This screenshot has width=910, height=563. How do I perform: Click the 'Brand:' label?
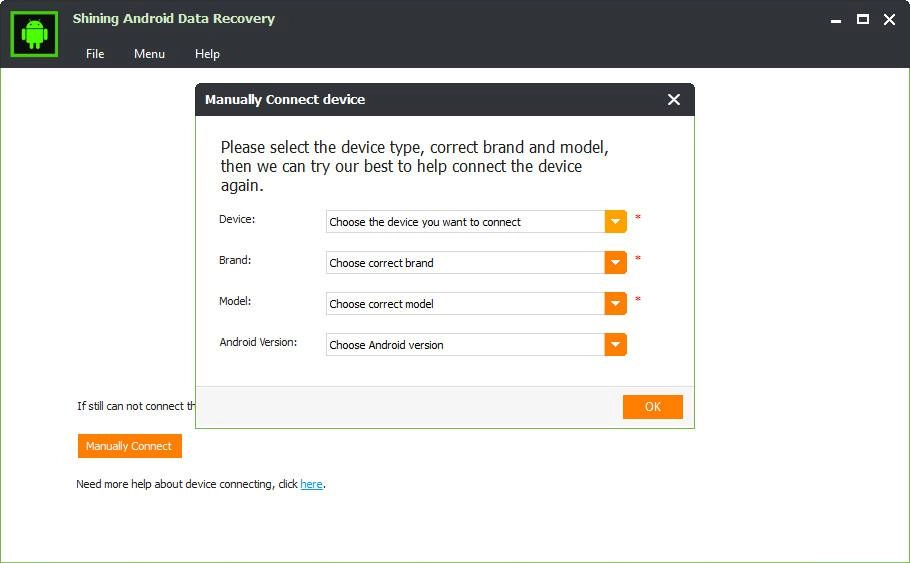[235, 260]
